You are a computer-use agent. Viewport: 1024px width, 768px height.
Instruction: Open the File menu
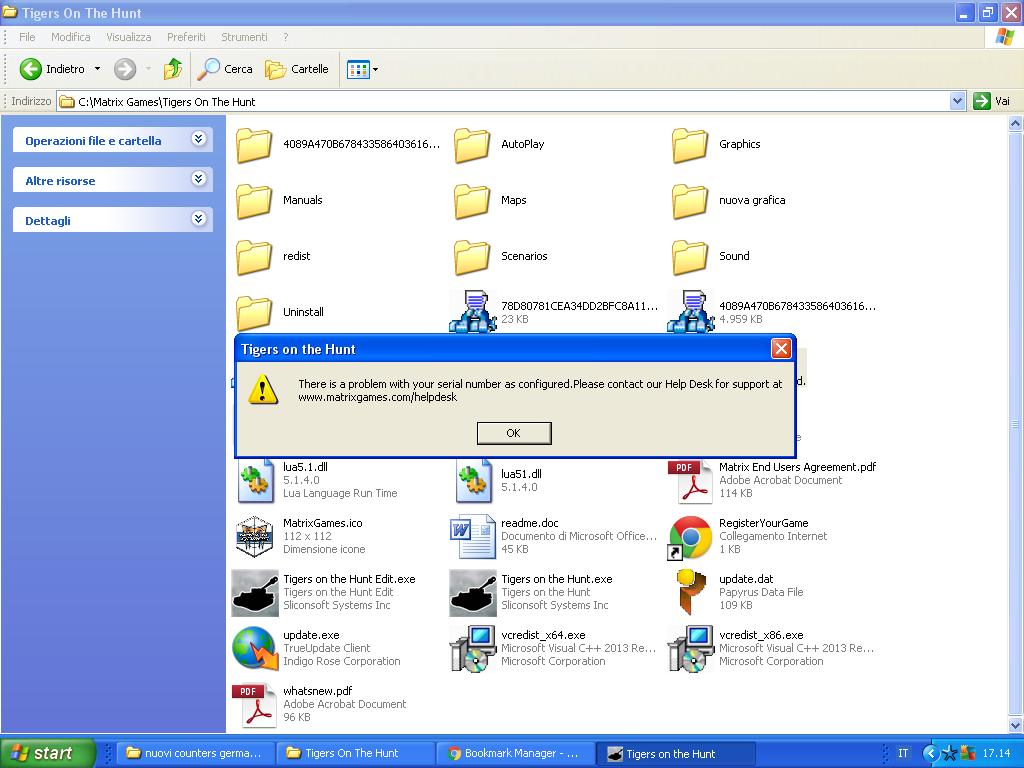tap(27, 37)
